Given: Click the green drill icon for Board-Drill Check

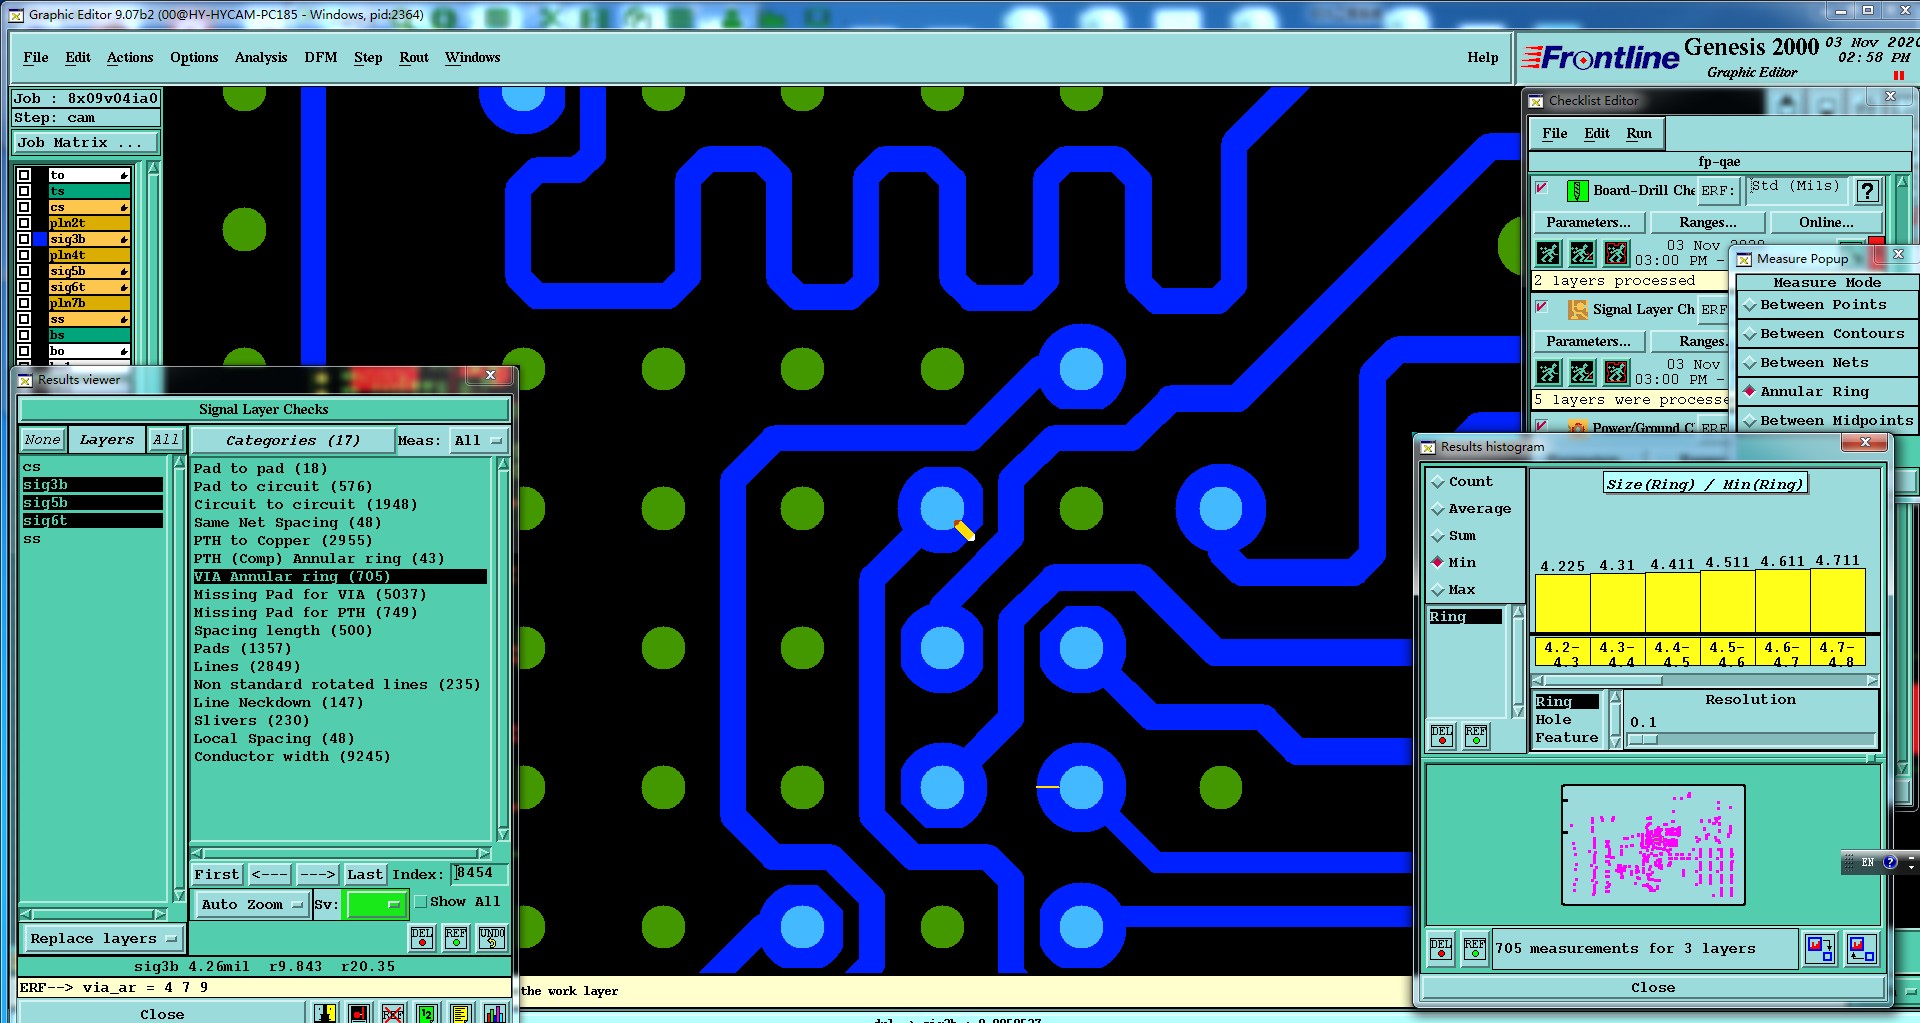Looking at the screenshot, I should 1577,190.
